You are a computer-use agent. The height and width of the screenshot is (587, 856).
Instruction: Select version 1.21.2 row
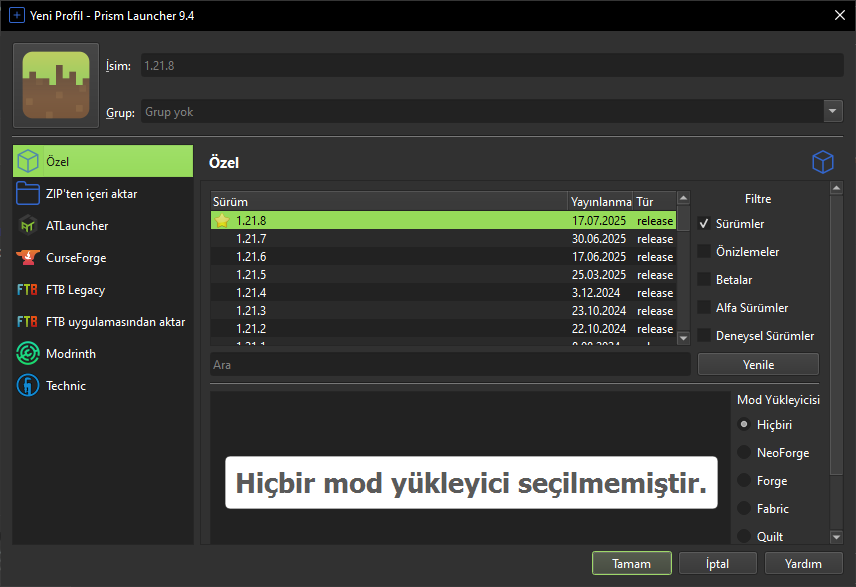click(x=443, y=329)
